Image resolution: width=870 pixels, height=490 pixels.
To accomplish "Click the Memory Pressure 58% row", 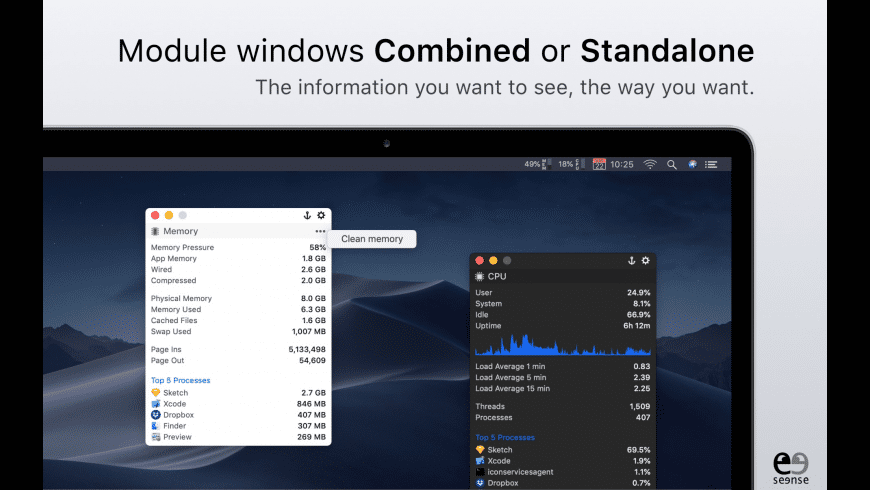I will (238, 247).
